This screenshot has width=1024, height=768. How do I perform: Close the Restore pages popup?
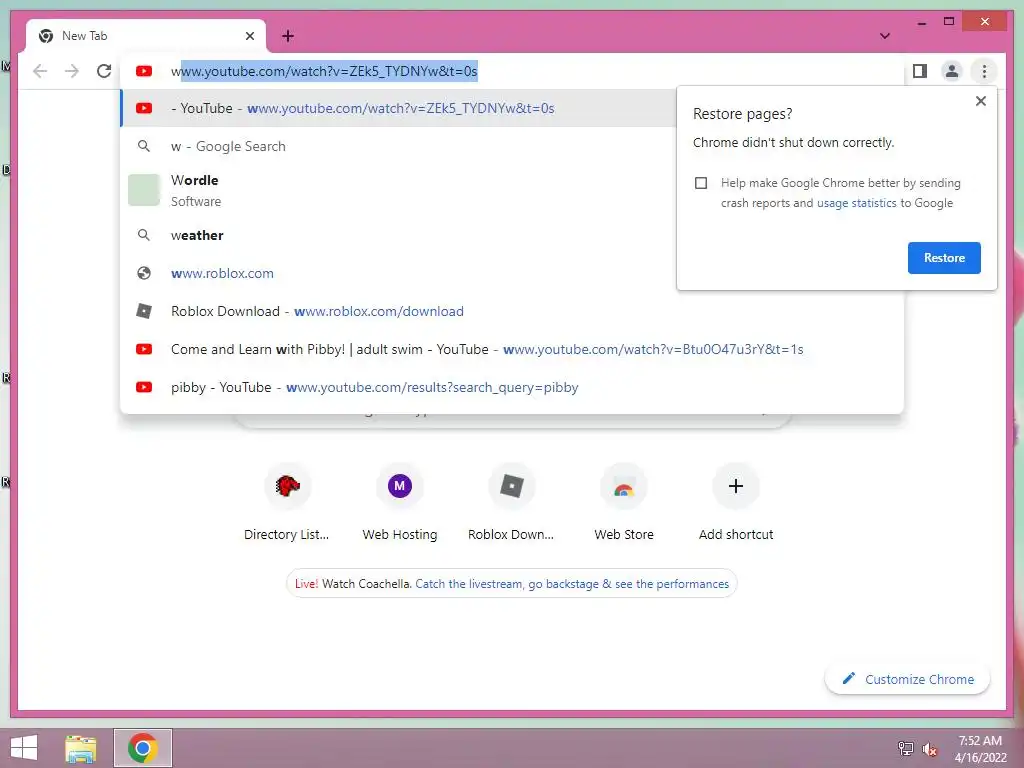pyautogui.click(x=980, y=101)
